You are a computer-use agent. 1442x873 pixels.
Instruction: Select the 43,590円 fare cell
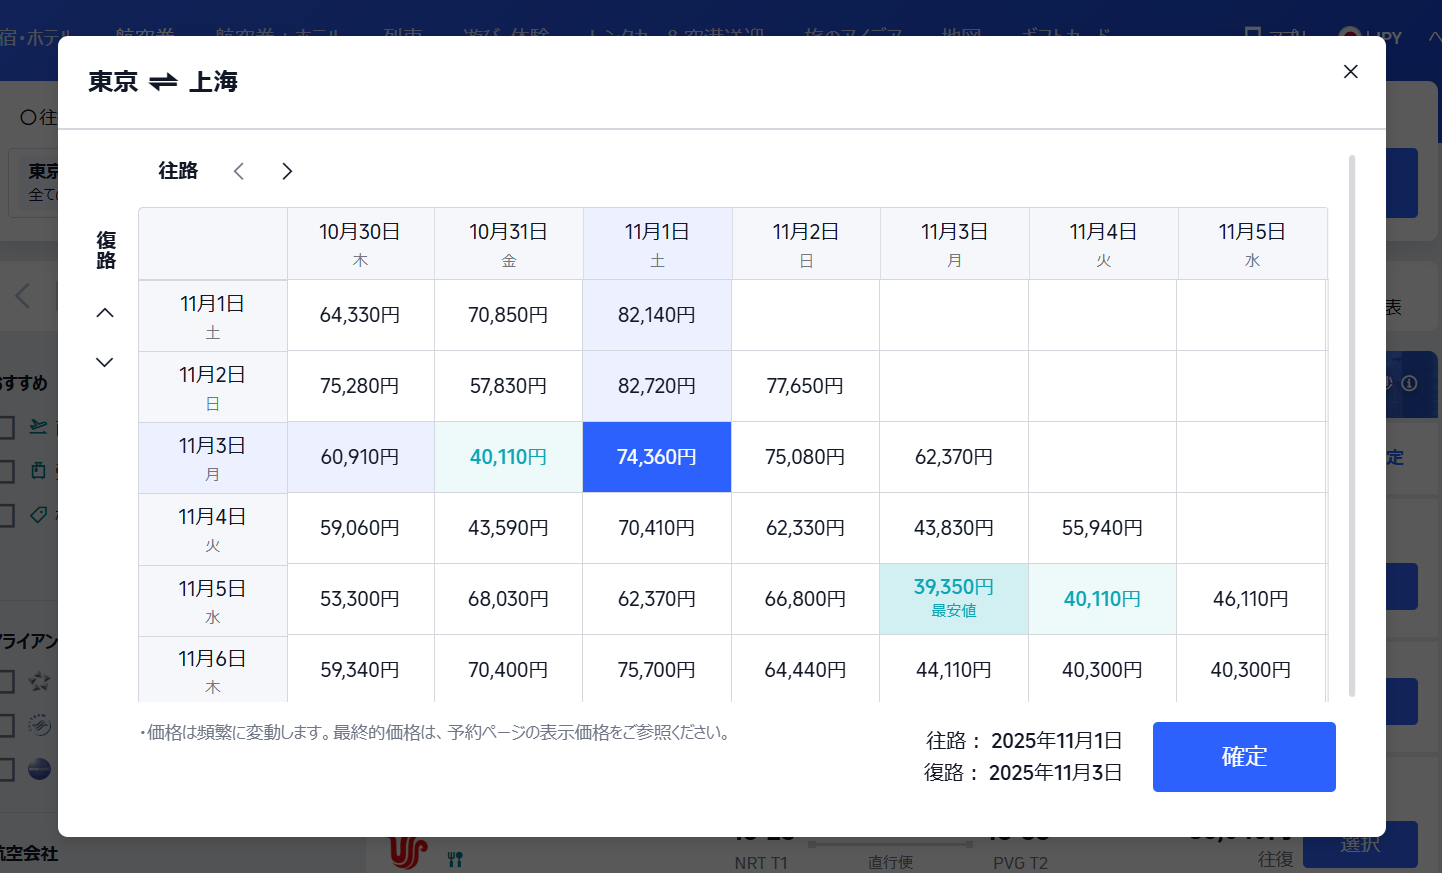(x=508, y=528)
